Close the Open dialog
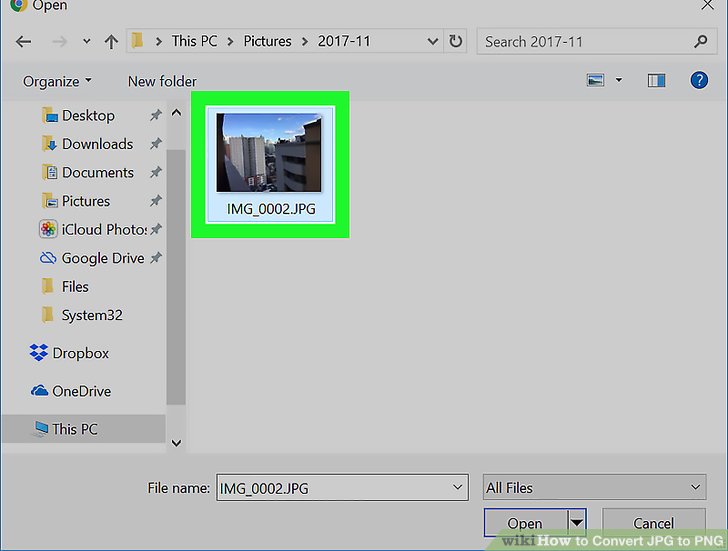728x551 pixels. (708, 5)
